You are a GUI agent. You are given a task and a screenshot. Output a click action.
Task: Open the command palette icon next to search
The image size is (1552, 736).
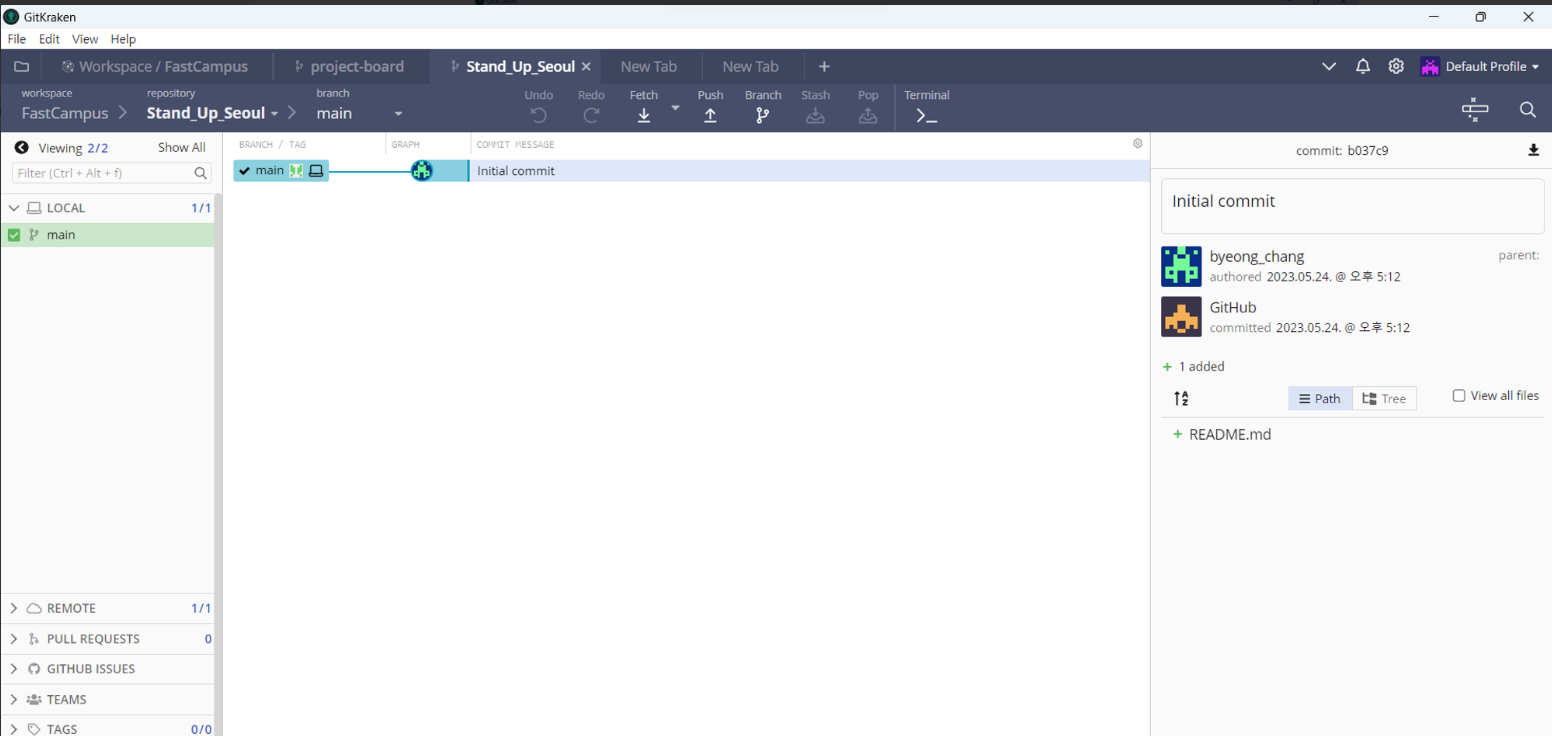click(x=1475, y=110)
